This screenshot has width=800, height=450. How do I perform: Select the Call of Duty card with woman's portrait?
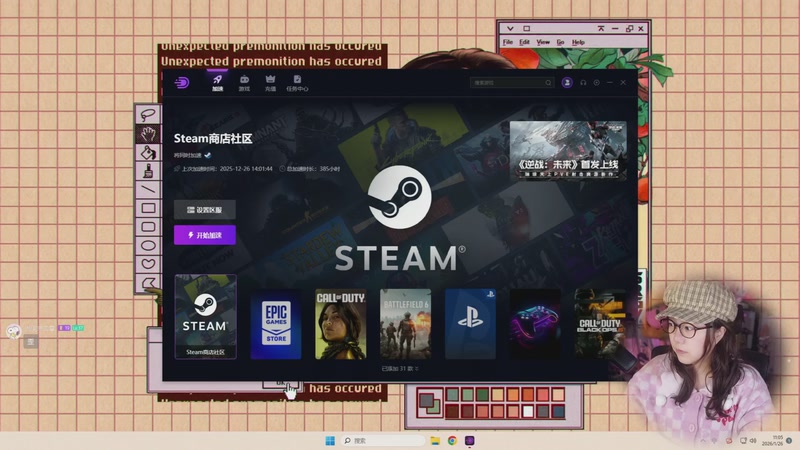[x=340, y=324]
